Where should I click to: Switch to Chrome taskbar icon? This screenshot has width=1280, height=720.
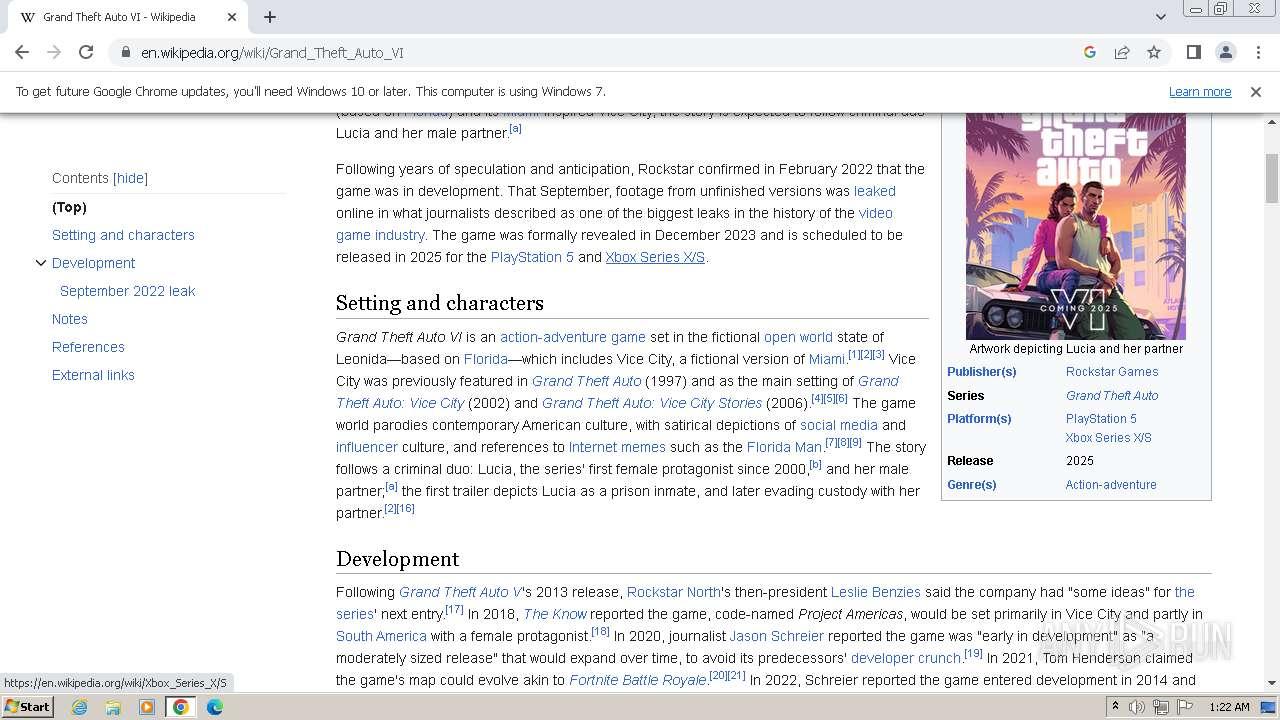tap(181, 707)
